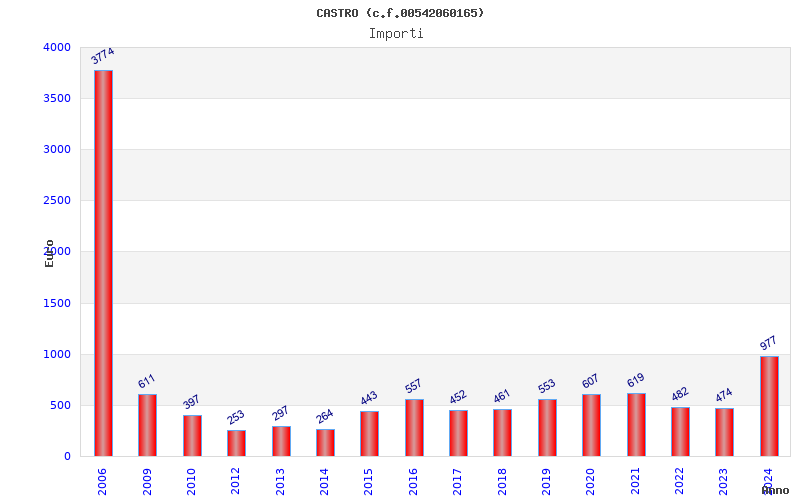
Task: Click the 977 data label
Action: click(768, 343)
